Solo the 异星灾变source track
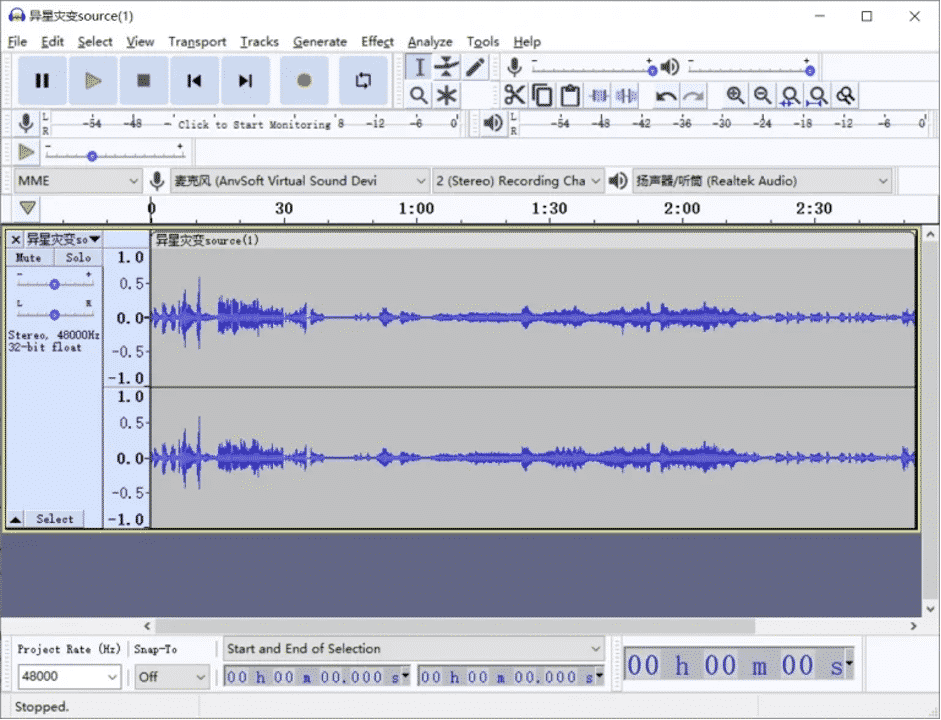 pyautogui.click(x=78, y=258)
